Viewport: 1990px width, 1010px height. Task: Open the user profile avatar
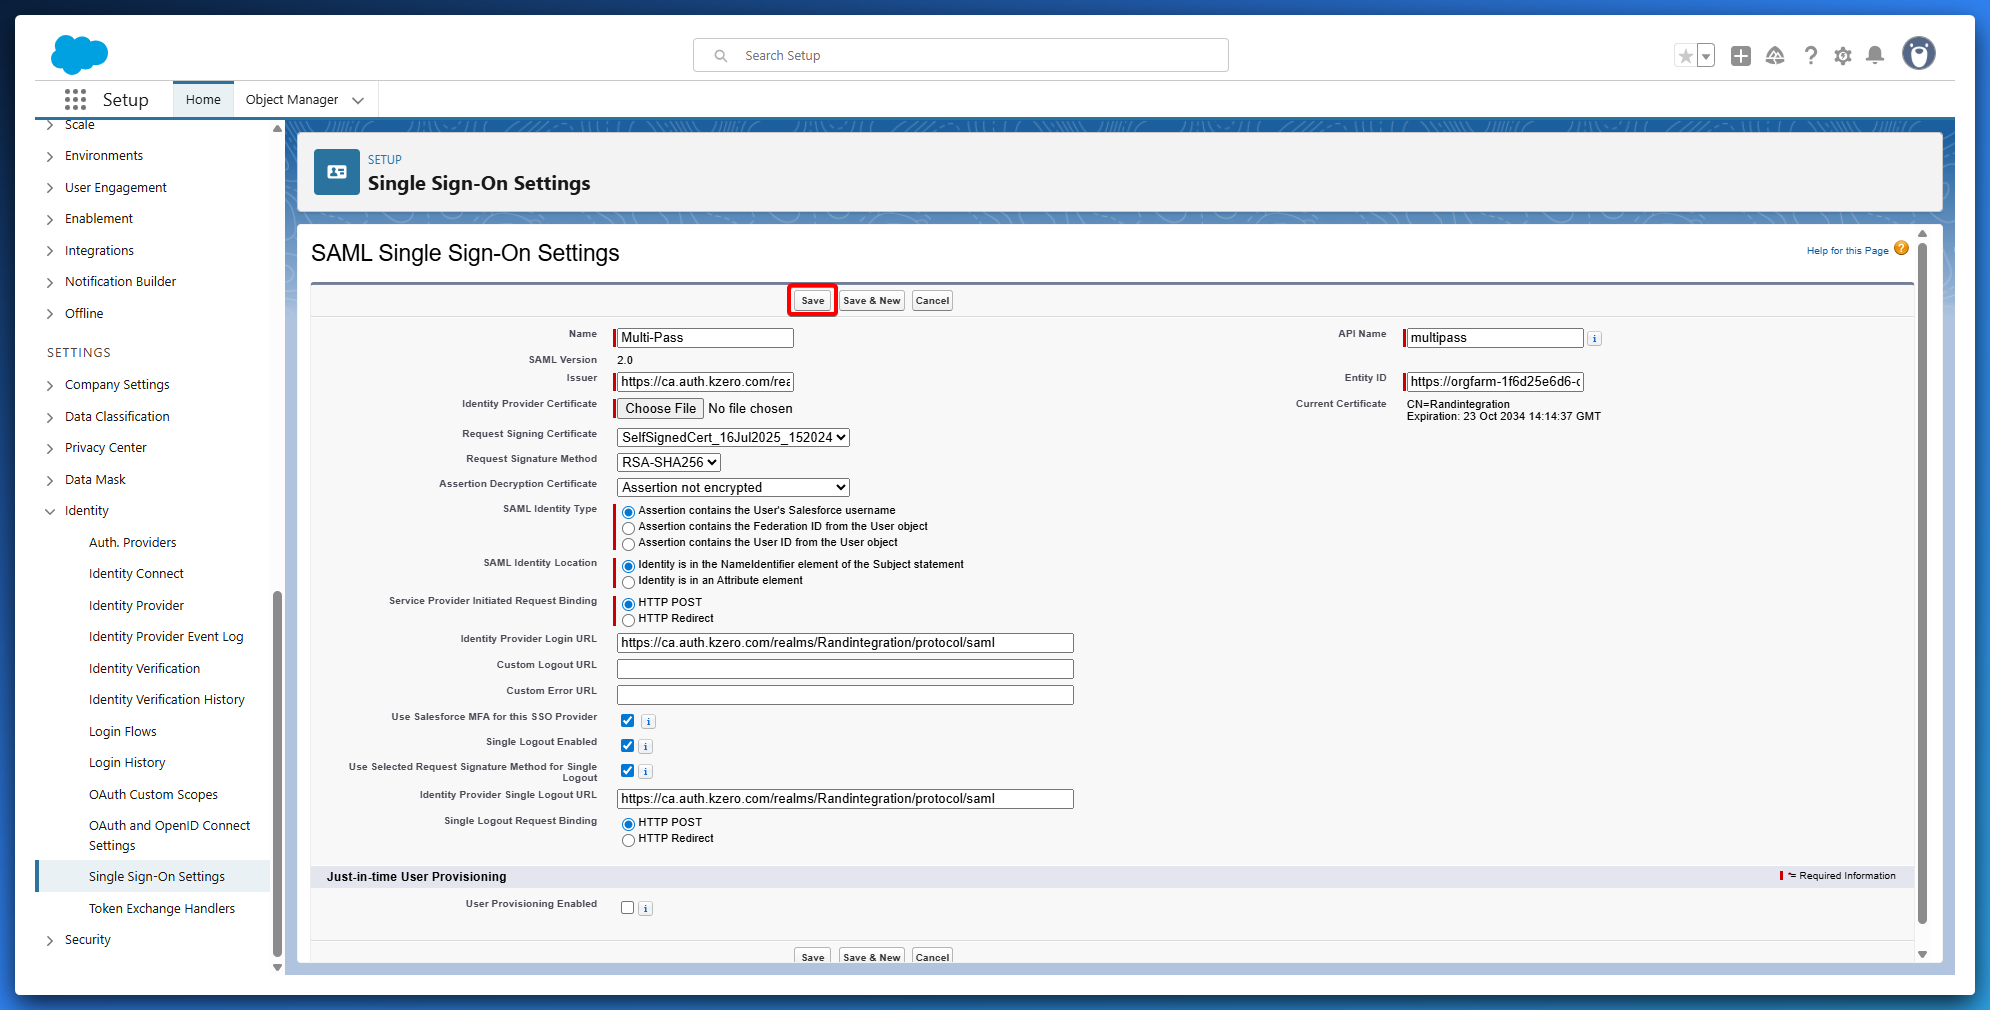[x=1919, y=54]
